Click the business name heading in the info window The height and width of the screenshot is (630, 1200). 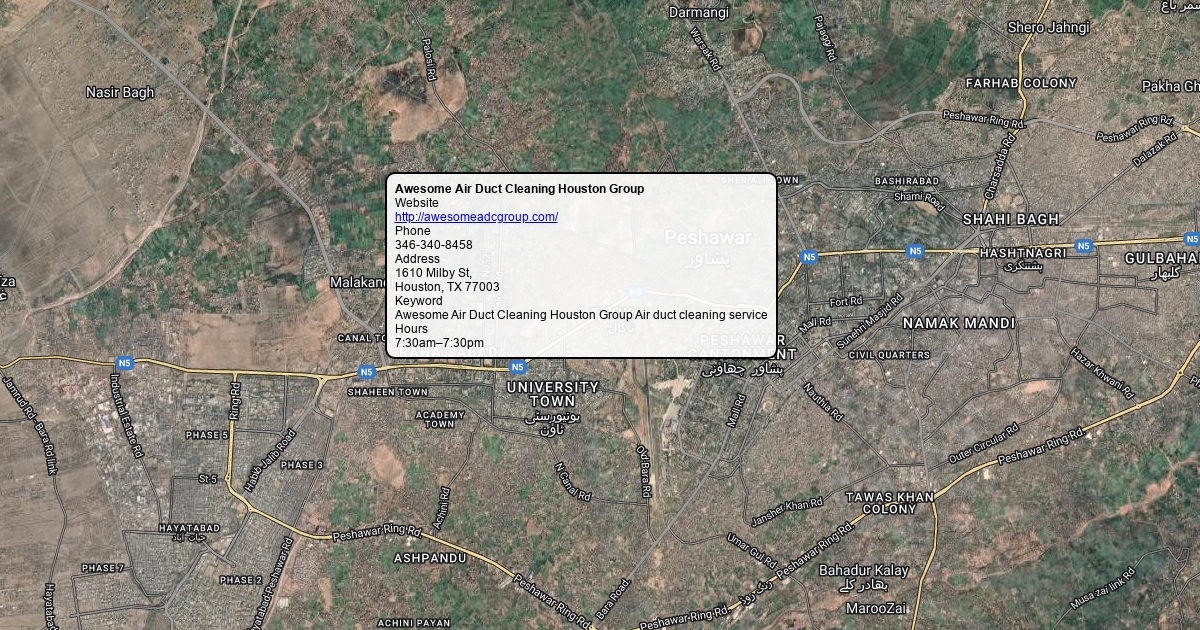click(519, 189)
